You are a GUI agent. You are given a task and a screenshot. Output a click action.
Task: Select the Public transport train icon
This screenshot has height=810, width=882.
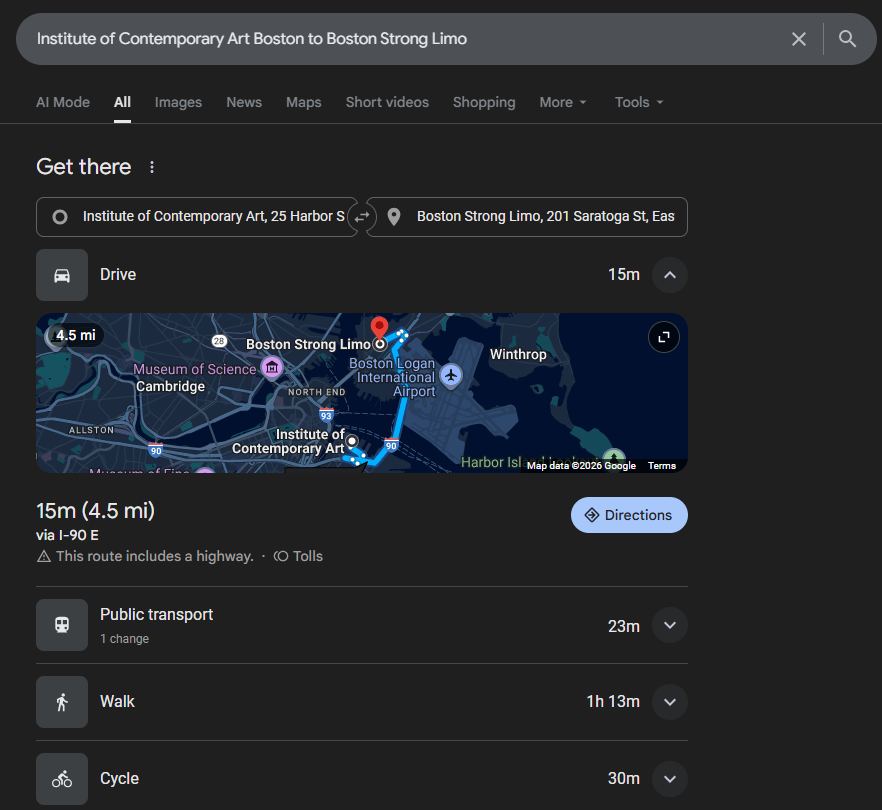pos(62,625)
